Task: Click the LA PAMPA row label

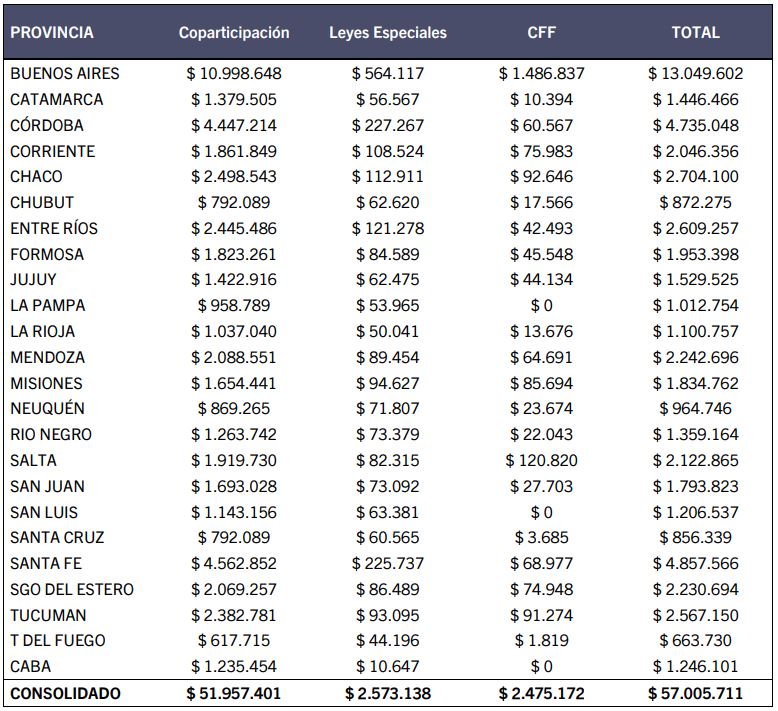Action: [x=48, y=305]
